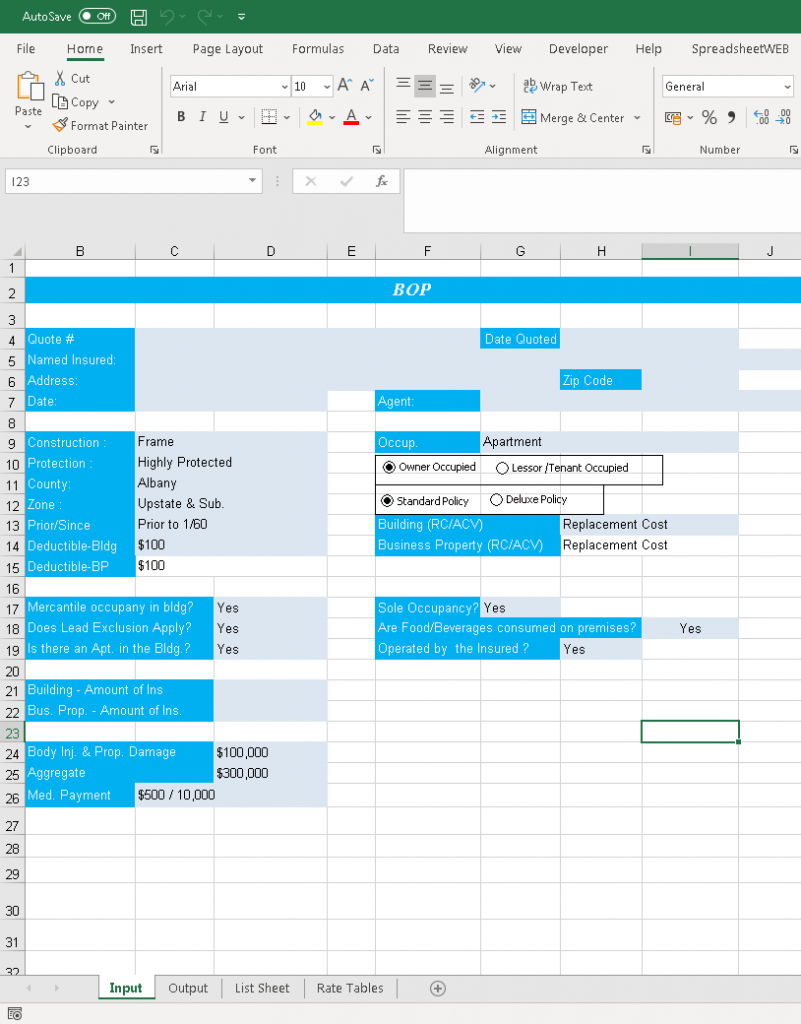Click the yellow fill color button
The image size is (801, 1024).
point(315,117)
